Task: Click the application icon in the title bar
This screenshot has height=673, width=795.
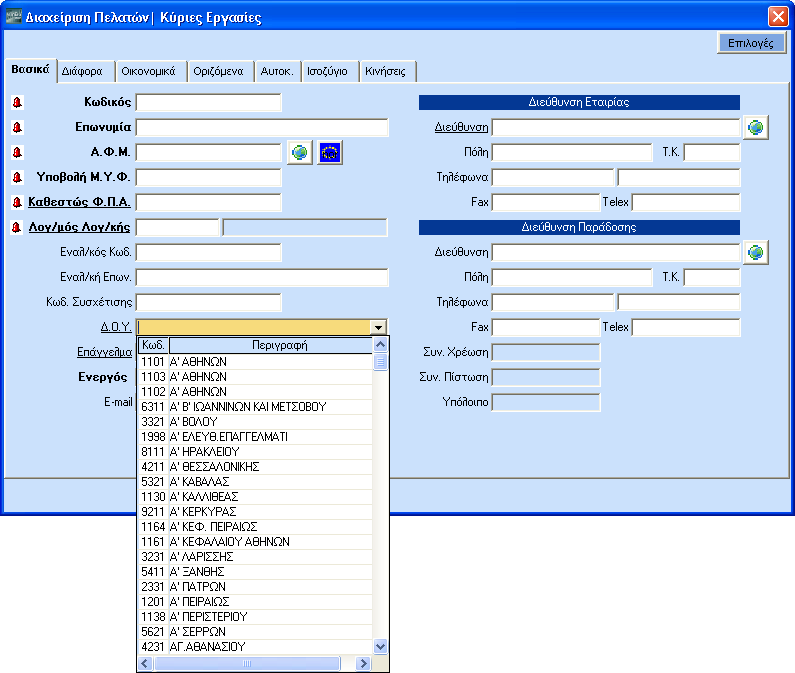Action: click(13, 16)
